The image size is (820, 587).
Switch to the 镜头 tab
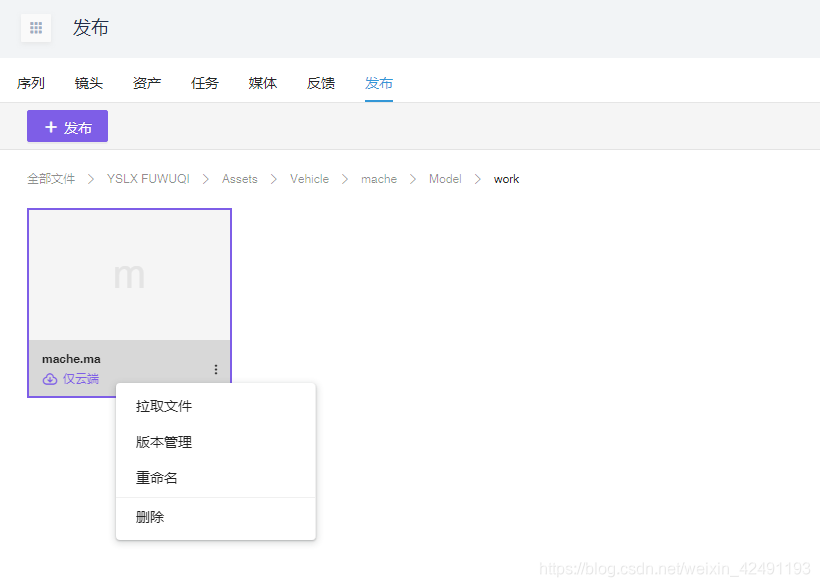(89, 83)
